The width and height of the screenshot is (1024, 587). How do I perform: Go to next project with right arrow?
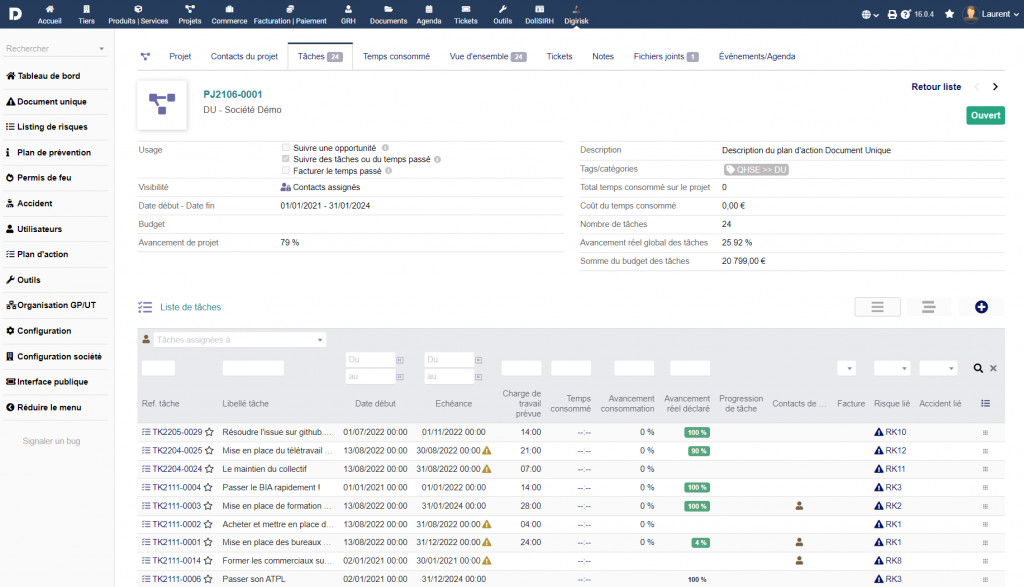tap(995, 87)
